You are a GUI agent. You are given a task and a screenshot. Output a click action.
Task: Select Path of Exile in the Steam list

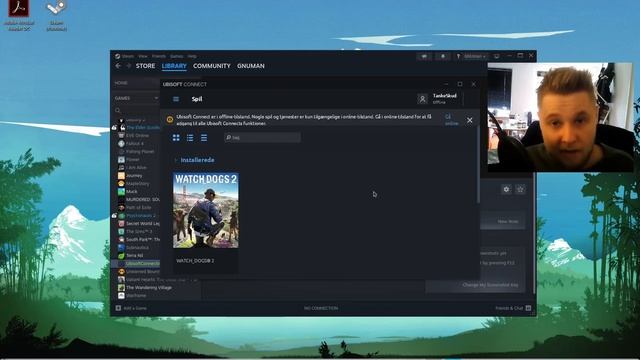(138, 207)
